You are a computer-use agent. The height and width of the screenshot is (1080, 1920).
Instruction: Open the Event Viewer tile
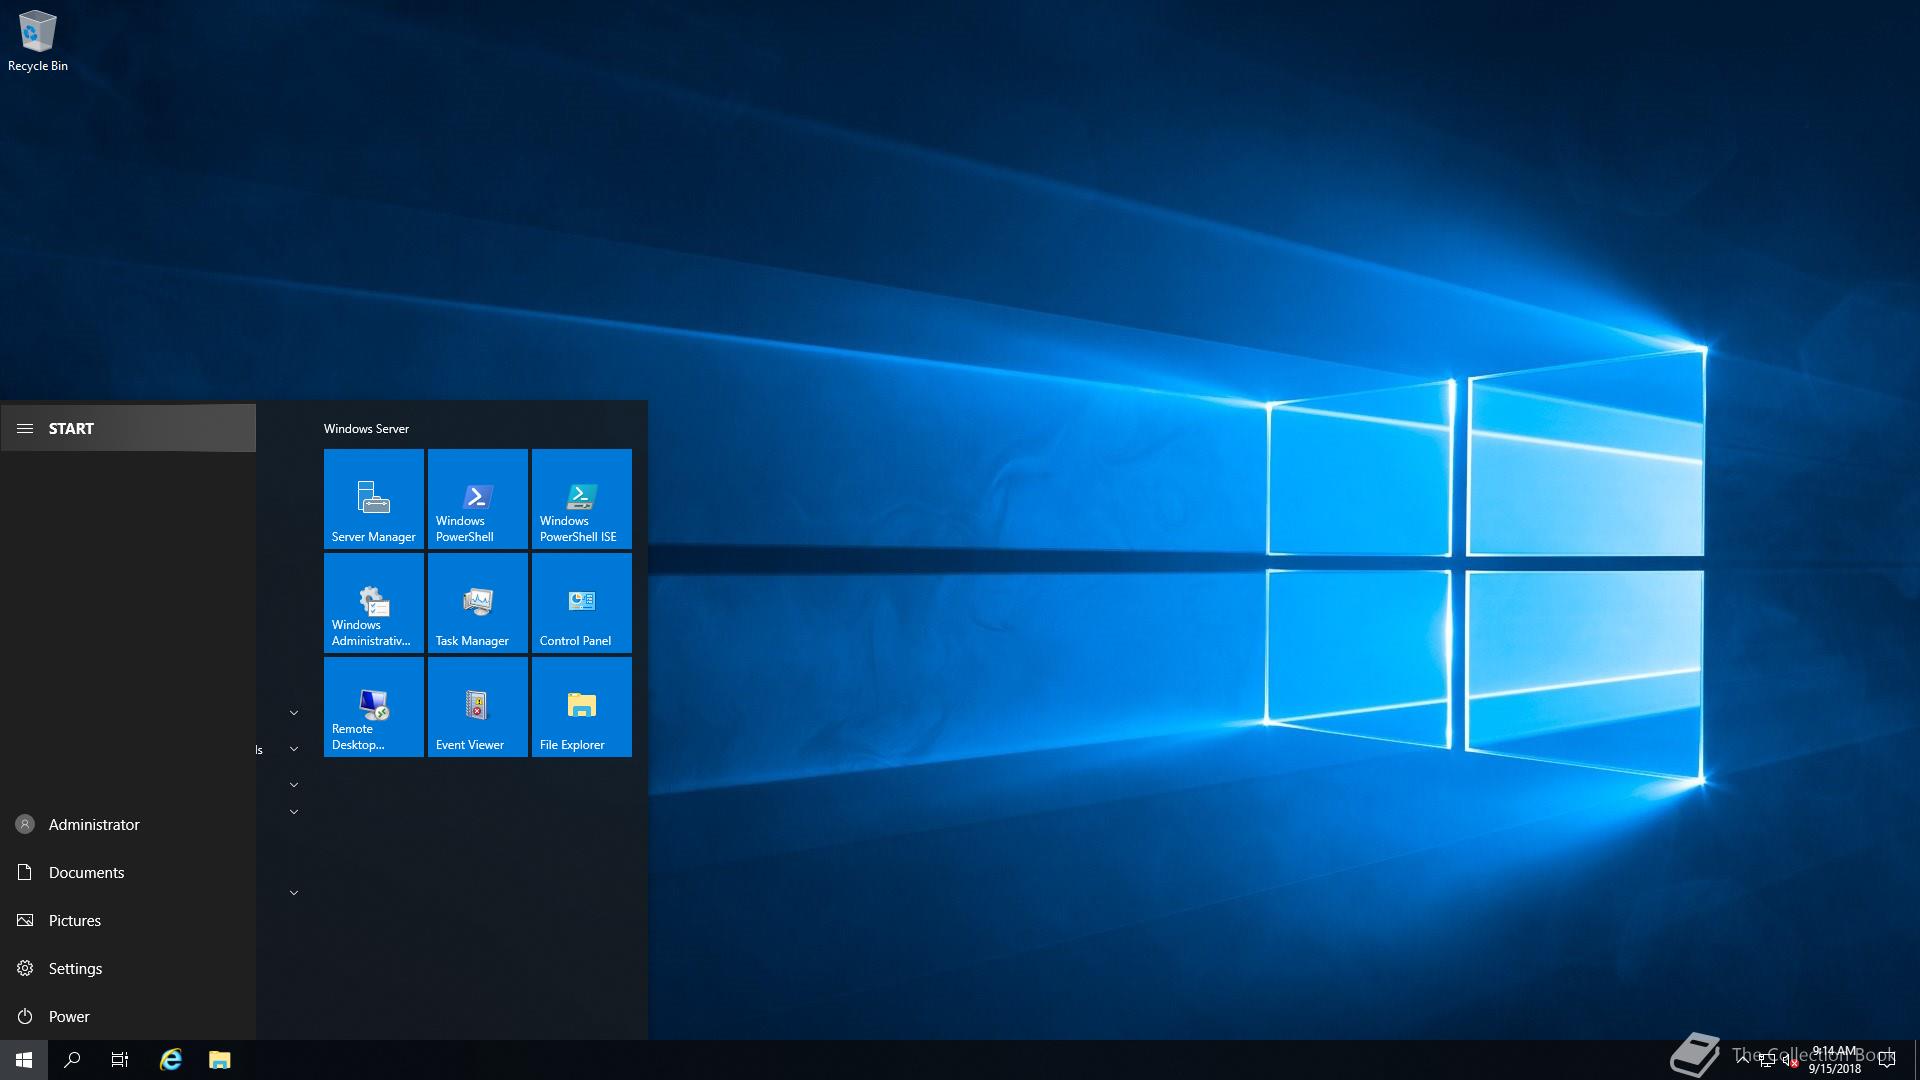tap(477, 706)
